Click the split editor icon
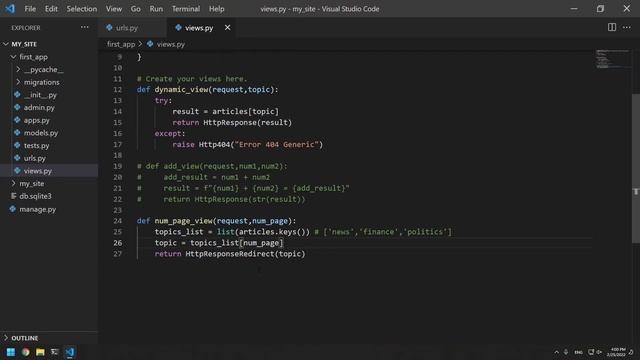 click(611, 27)
